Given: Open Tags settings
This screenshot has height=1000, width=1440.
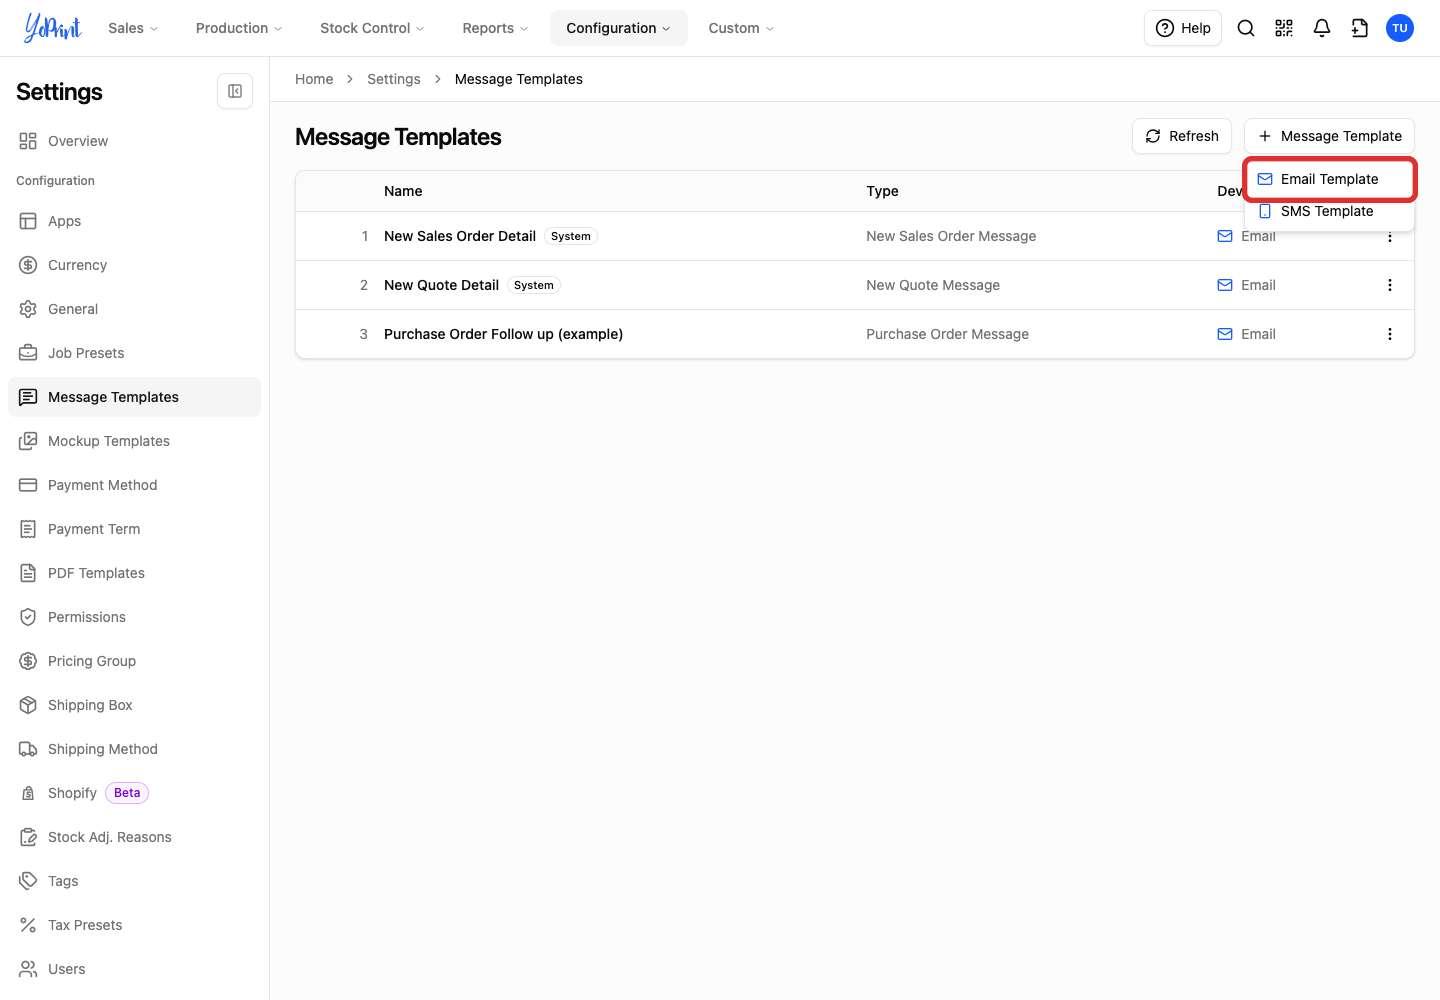Looking at the screenshot, I should coord(134,881).
